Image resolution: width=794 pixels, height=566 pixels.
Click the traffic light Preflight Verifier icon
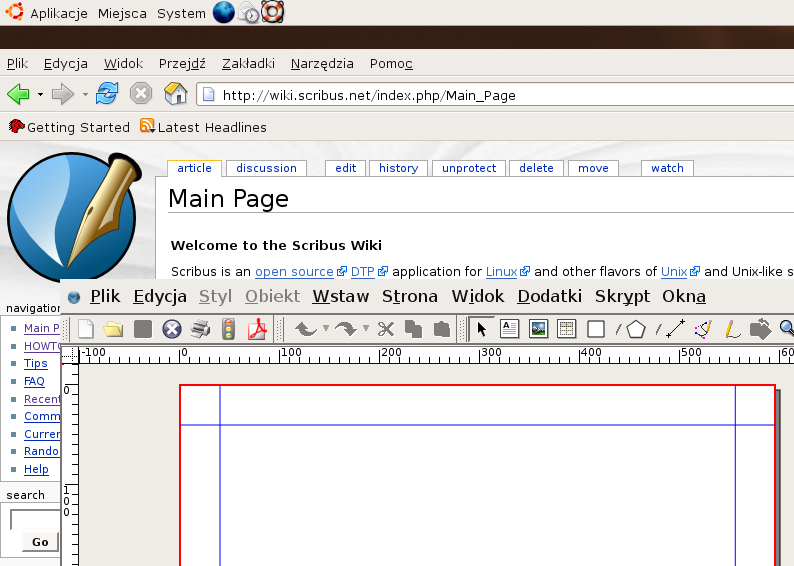229,329
